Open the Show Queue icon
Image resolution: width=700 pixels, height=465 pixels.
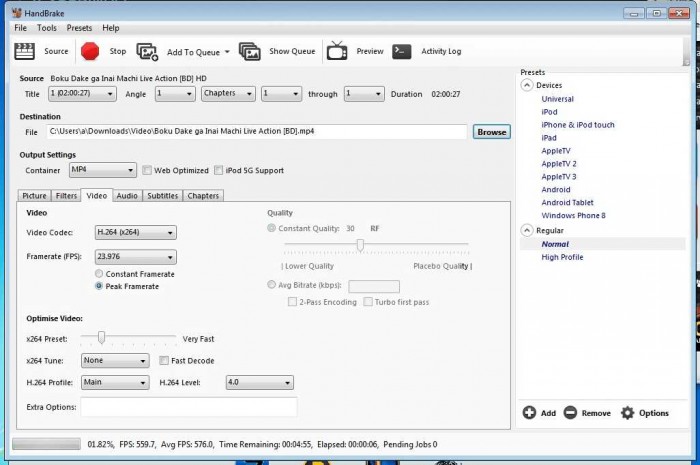[250, 52]
